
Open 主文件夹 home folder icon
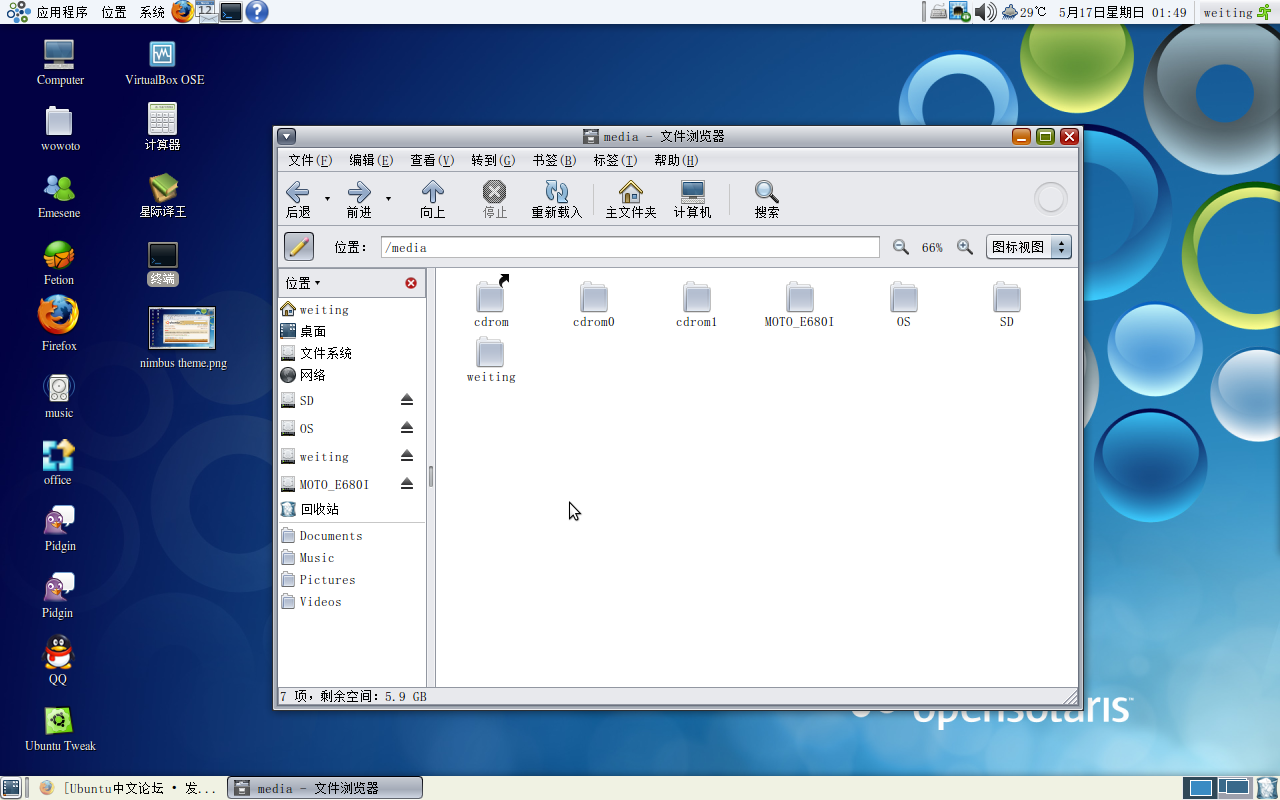coord(631,199)
